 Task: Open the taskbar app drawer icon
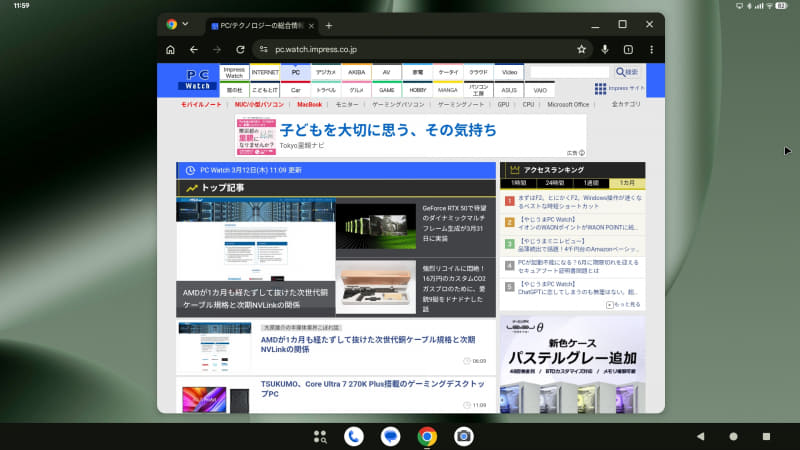pos(320,437)
